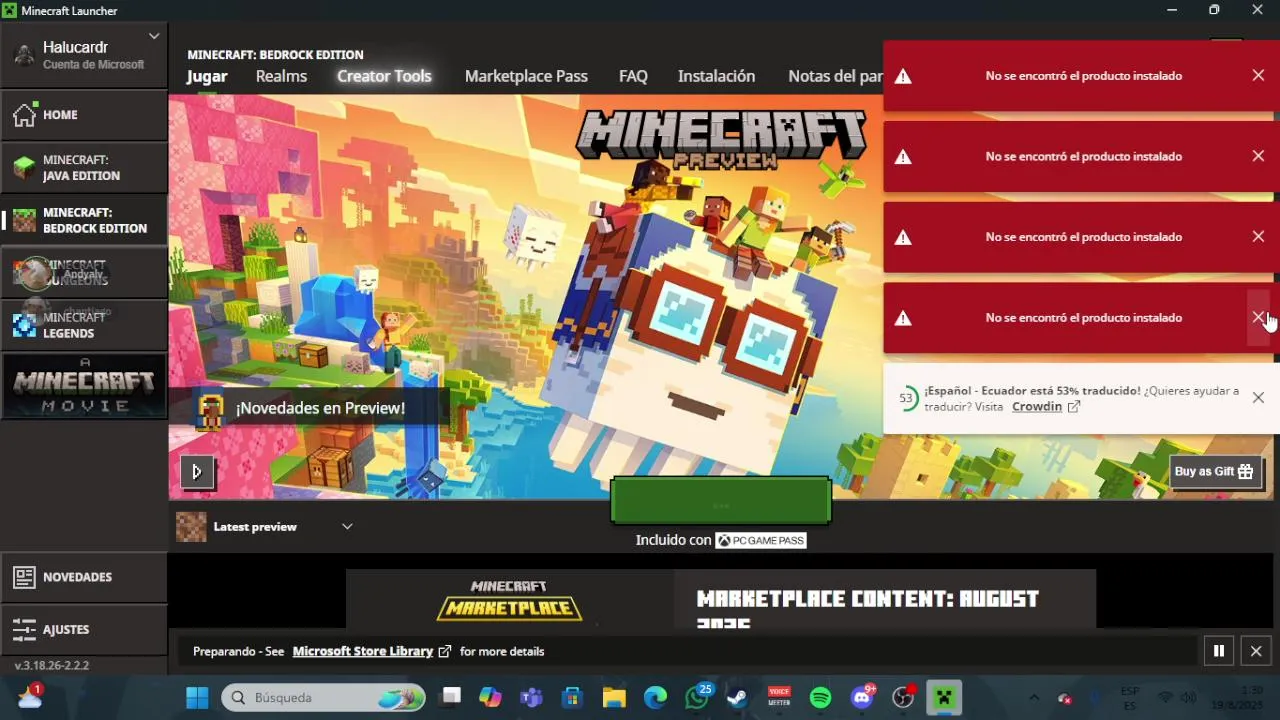Click the ESP language indicator
This screenshot has height=720, width=1280.
pos(1130,697)
